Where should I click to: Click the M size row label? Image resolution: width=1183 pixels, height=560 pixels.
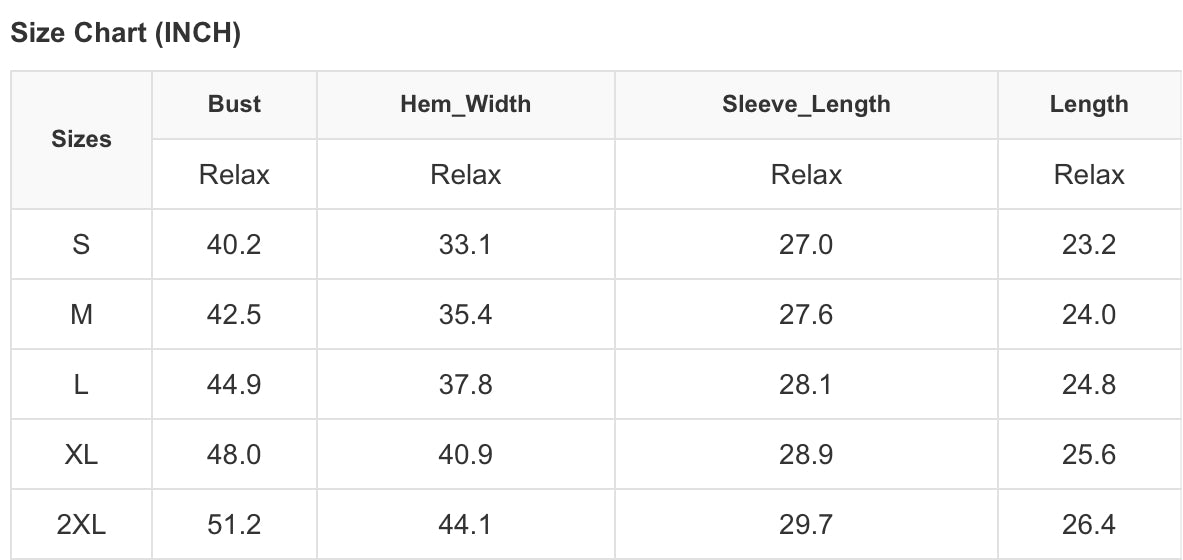click(81, 314)
